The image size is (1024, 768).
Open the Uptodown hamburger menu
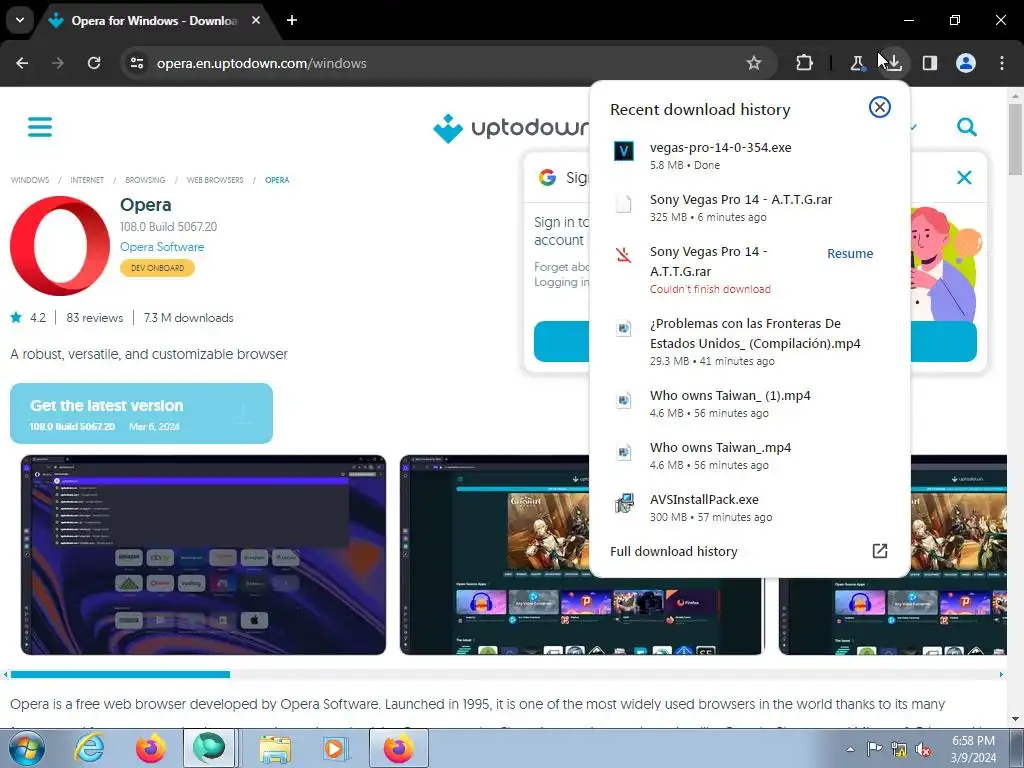(x=40, y=127)
